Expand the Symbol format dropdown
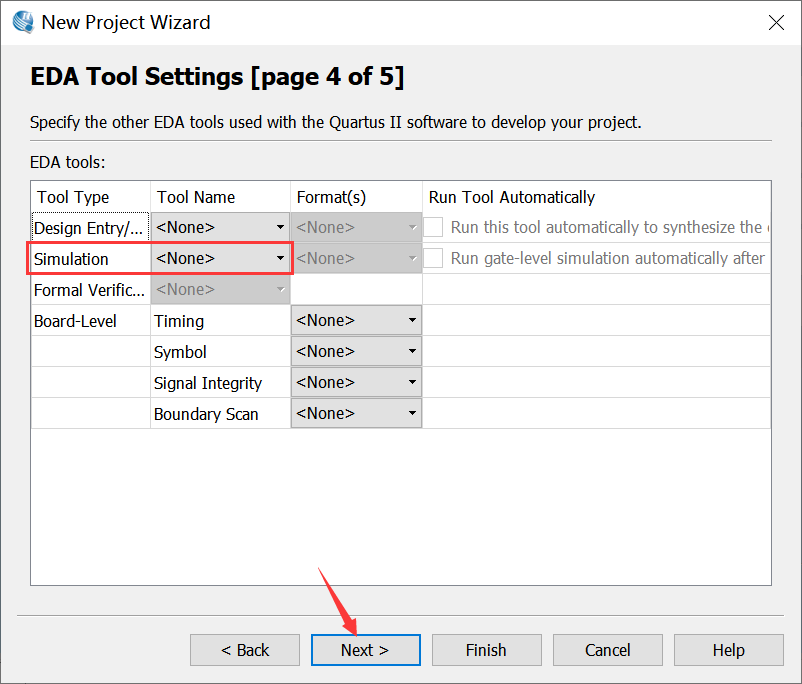802x684 pixels. coord(356,352)
